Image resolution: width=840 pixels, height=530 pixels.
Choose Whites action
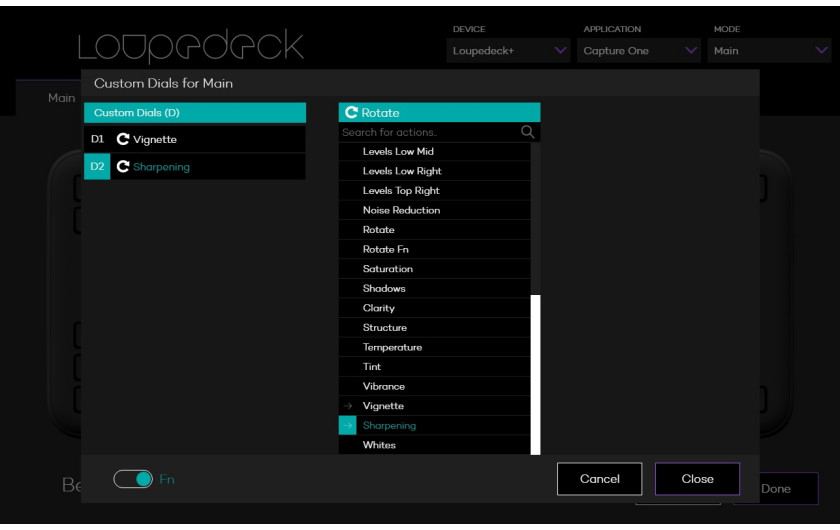pyautogui.click(x=434, y=445)
